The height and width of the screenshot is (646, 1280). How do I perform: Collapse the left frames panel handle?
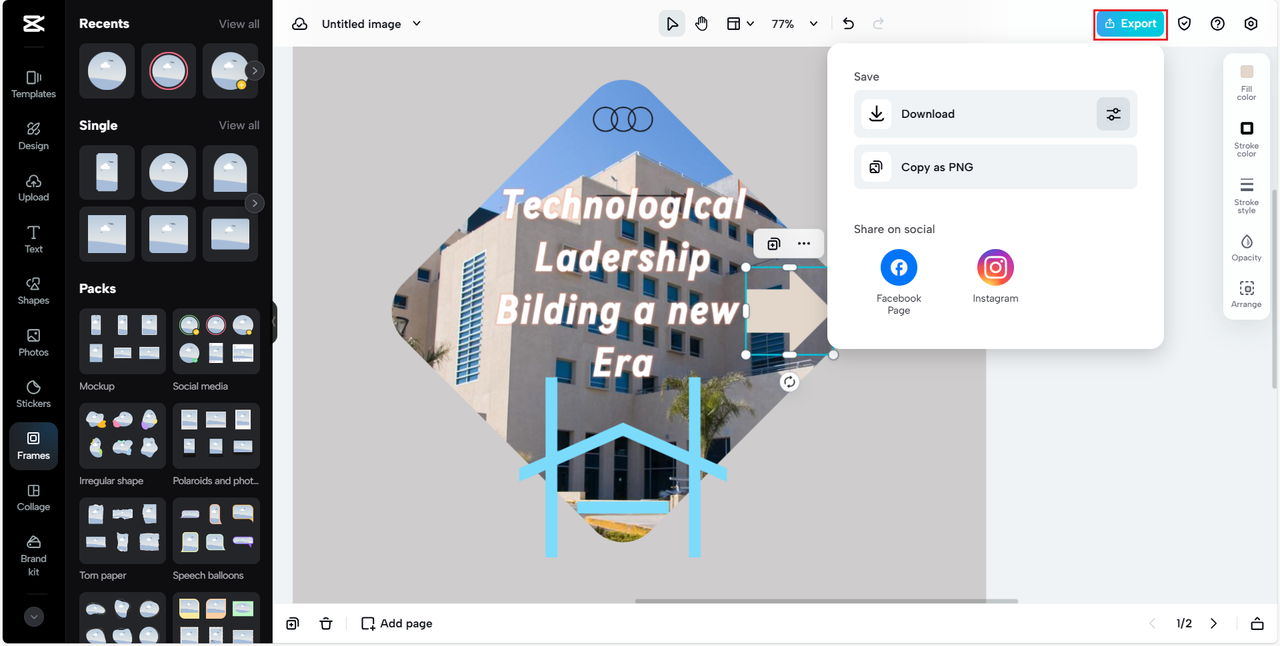[274, 322]
